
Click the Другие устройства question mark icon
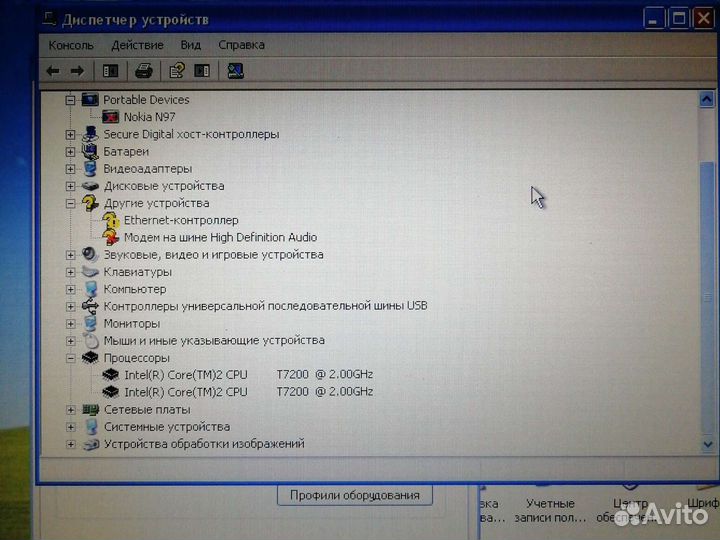point(90,202)
